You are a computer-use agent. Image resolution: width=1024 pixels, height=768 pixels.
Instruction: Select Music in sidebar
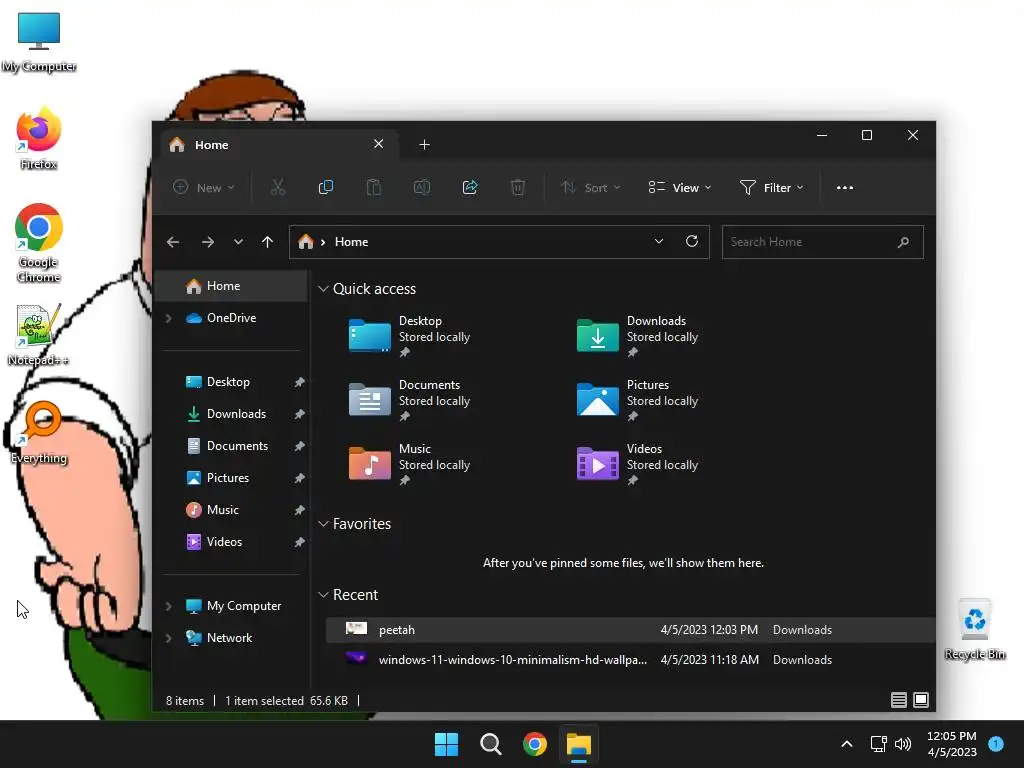tap(231, 510)
